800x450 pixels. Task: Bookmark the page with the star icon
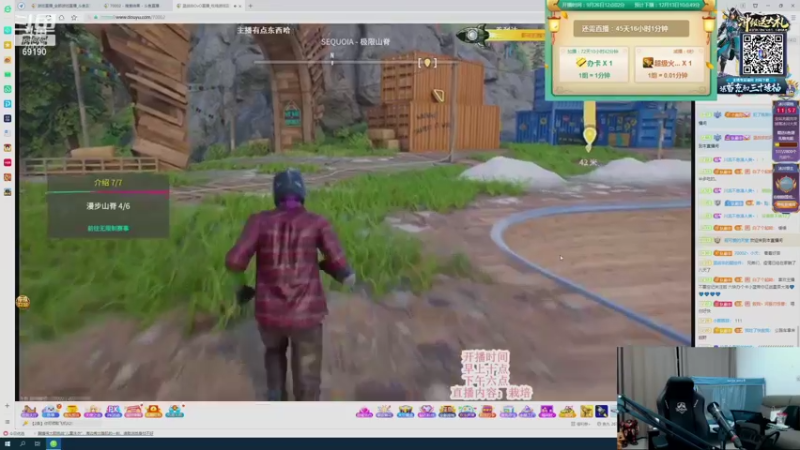click(x=74, y=17)
